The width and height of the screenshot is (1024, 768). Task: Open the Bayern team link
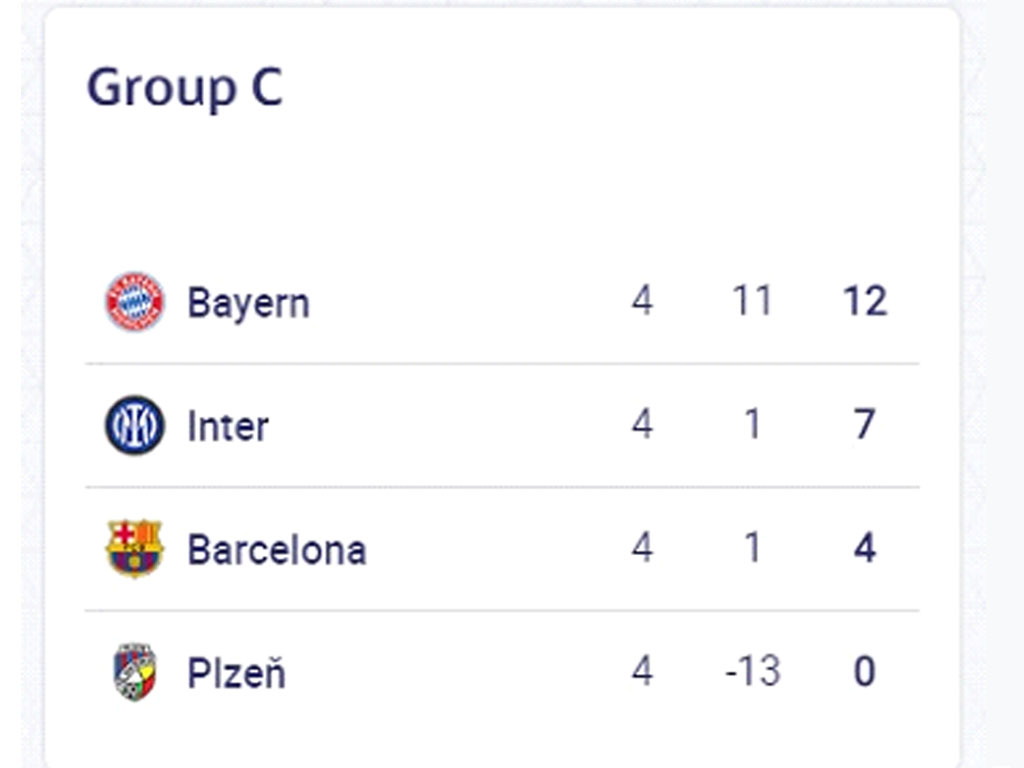pos(248,302)
